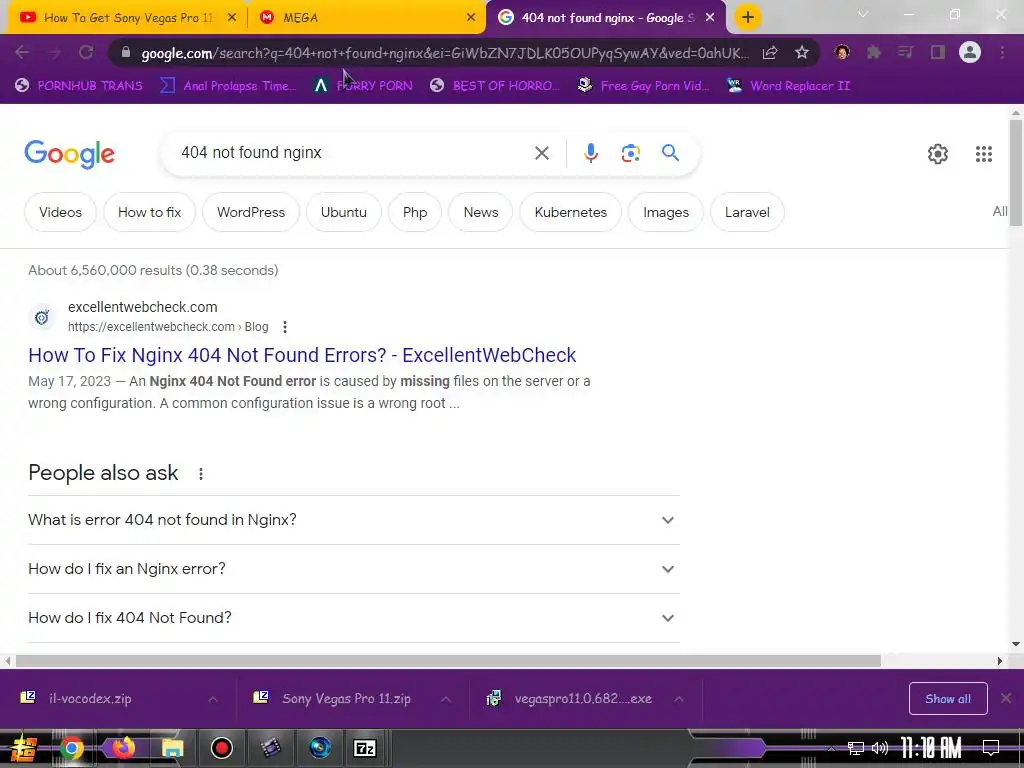This screenshot has width=1024, height=768.
Task: Open the Google apps grid
Action: tap(984, 153)
